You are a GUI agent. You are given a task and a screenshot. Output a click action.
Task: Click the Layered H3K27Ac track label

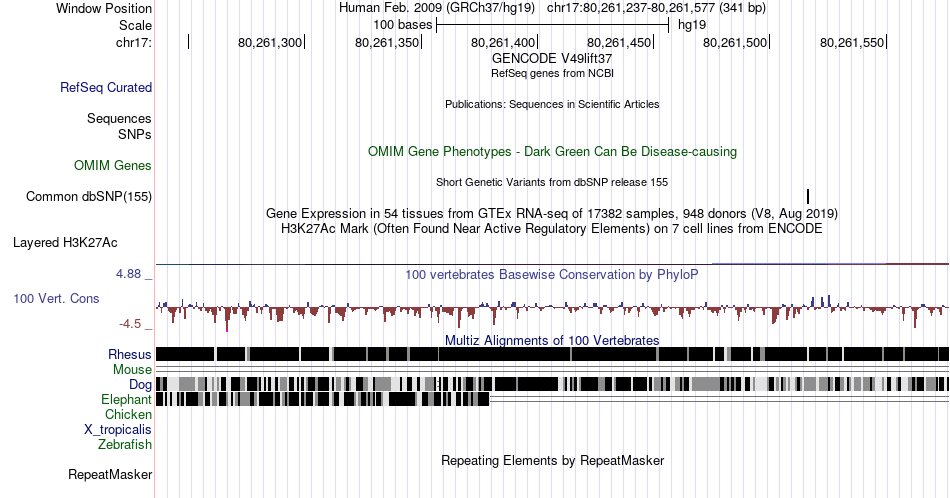pos(65,242)
